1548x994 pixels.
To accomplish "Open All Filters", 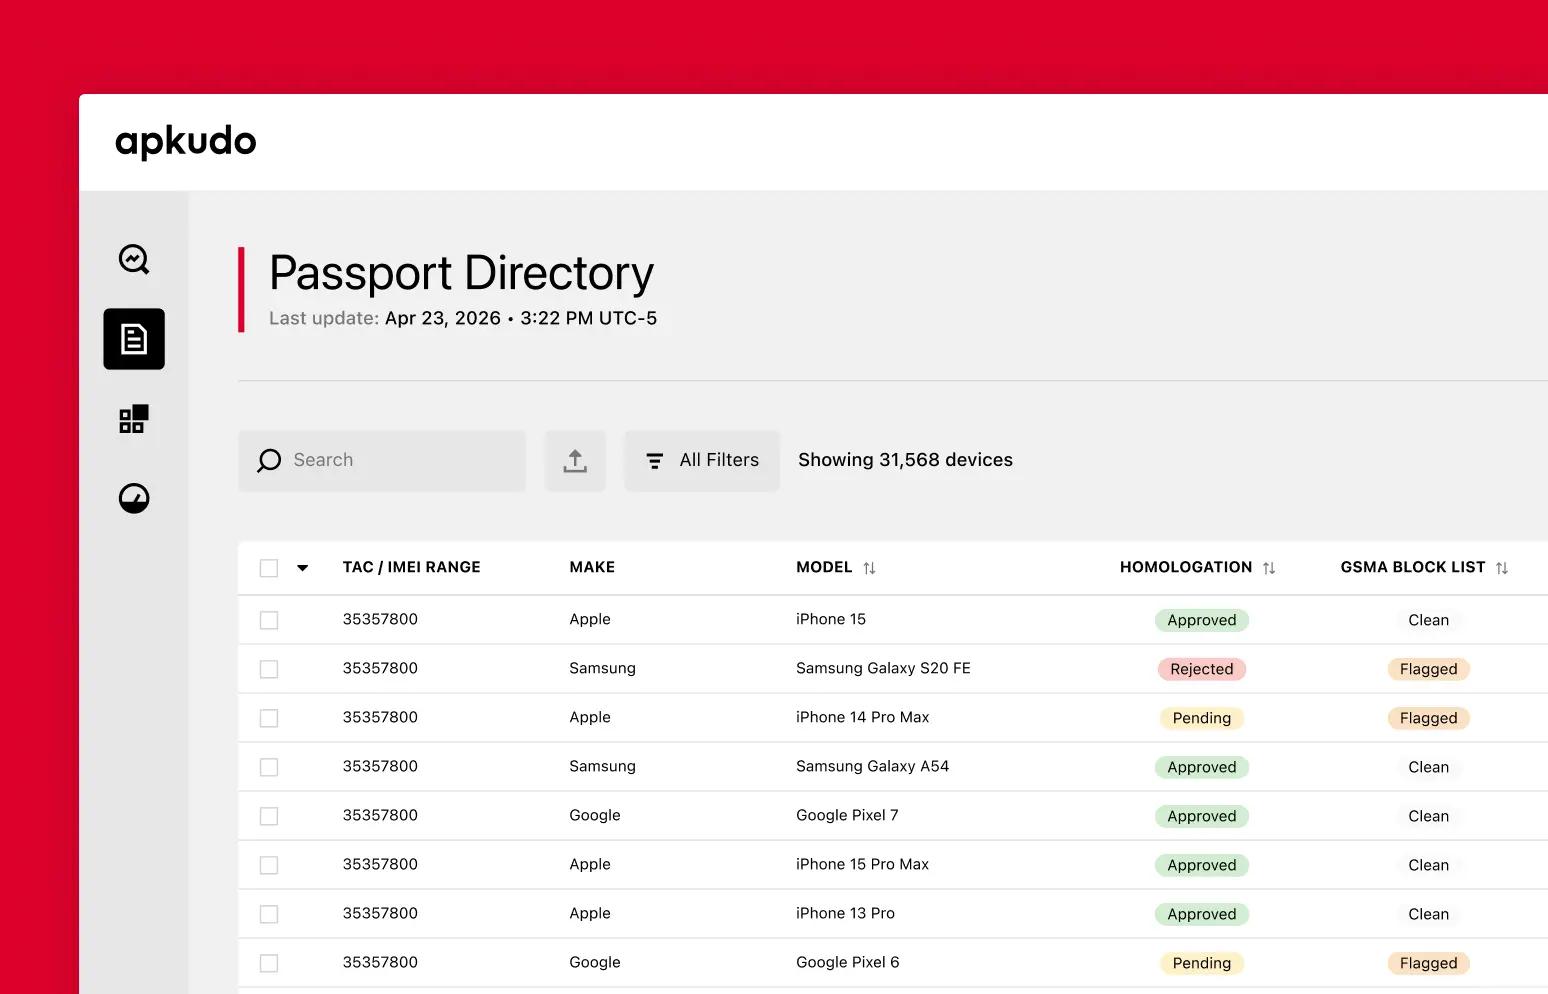I will click(x=702, y=461).
